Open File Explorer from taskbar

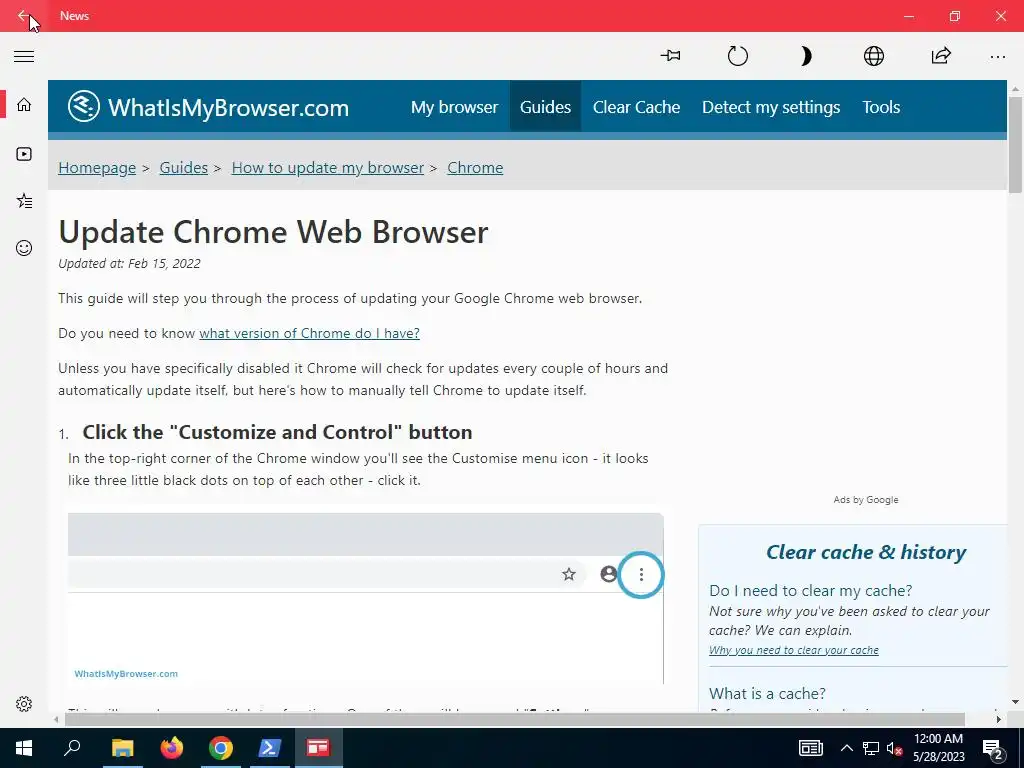tap(122, 748)
